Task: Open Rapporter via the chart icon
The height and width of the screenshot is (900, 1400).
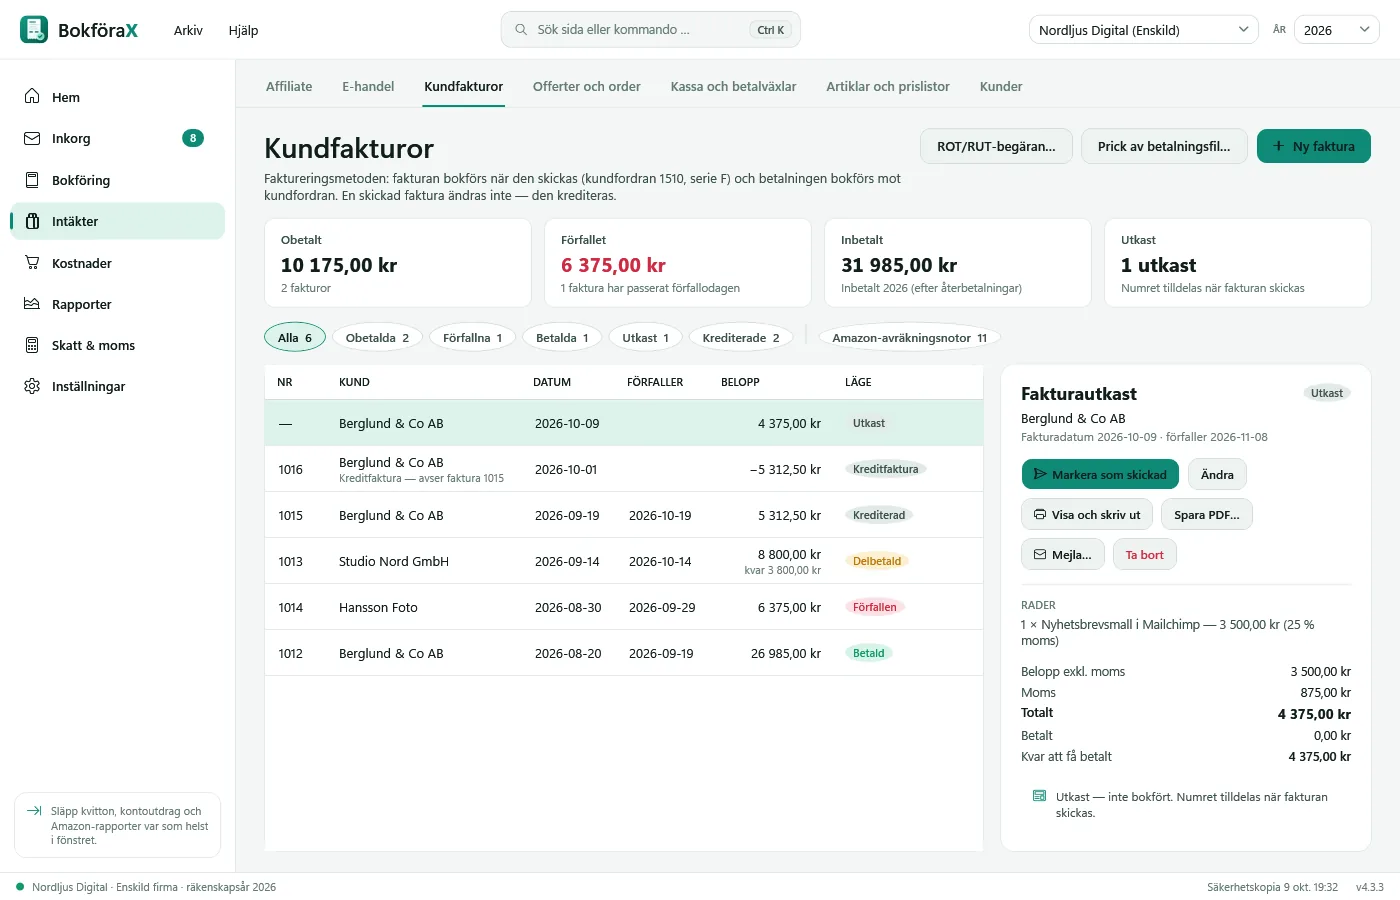Action: (32, 304)
